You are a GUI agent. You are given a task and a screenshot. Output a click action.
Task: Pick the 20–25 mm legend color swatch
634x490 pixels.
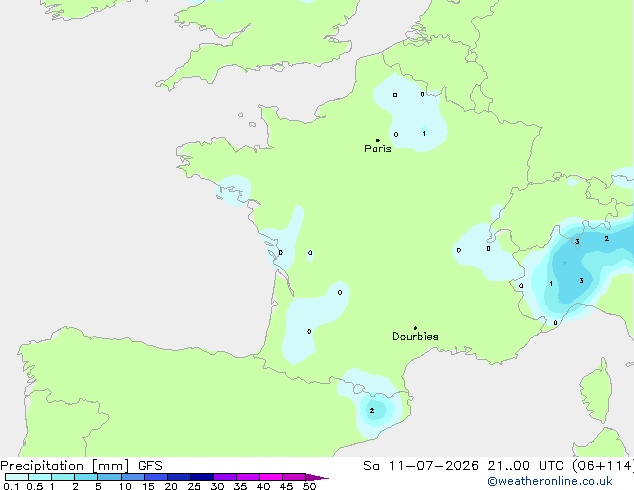(178, 477)
